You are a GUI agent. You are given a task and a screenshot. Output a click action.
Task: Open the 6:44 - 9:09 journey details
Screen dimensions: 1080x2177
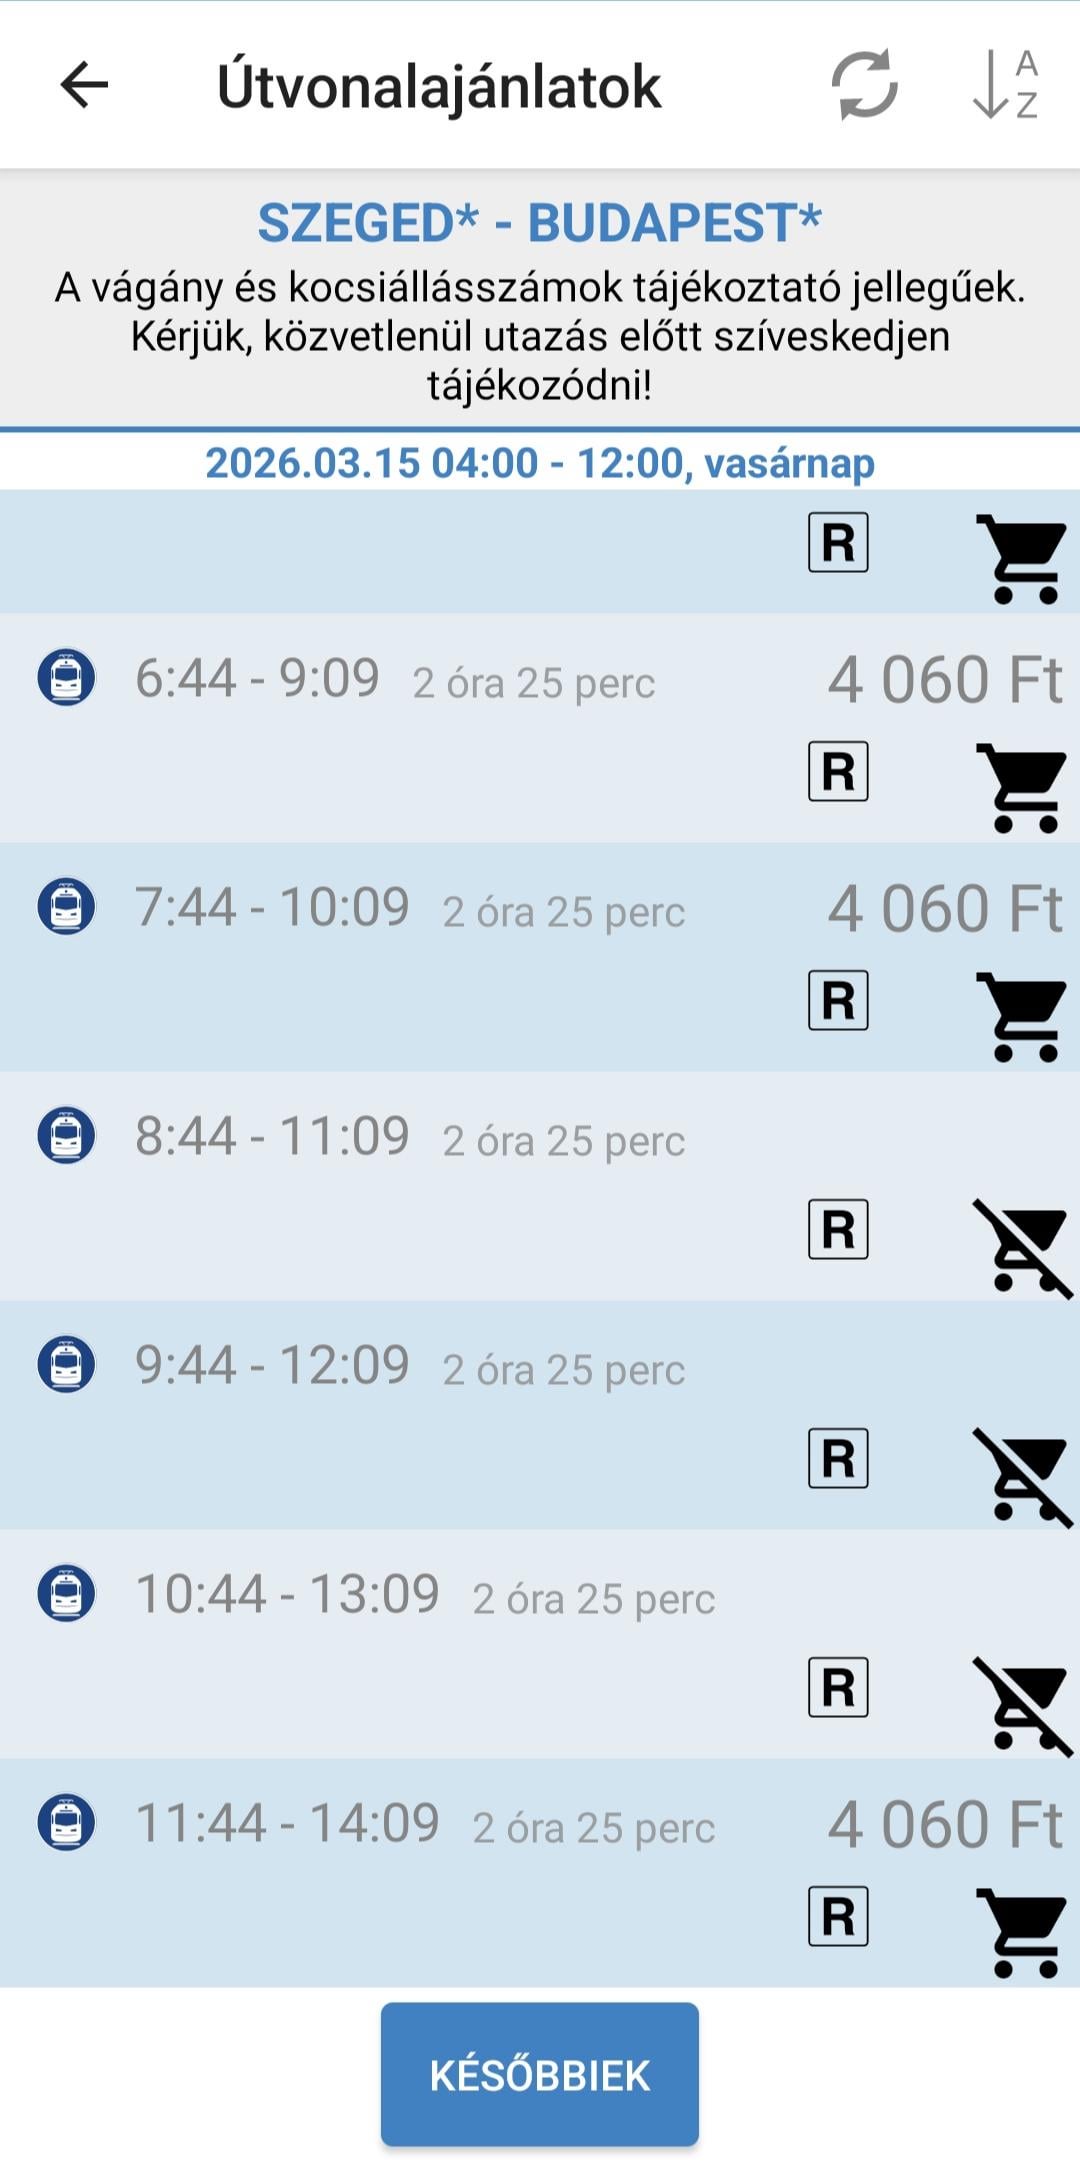click(x=257, y=679)
